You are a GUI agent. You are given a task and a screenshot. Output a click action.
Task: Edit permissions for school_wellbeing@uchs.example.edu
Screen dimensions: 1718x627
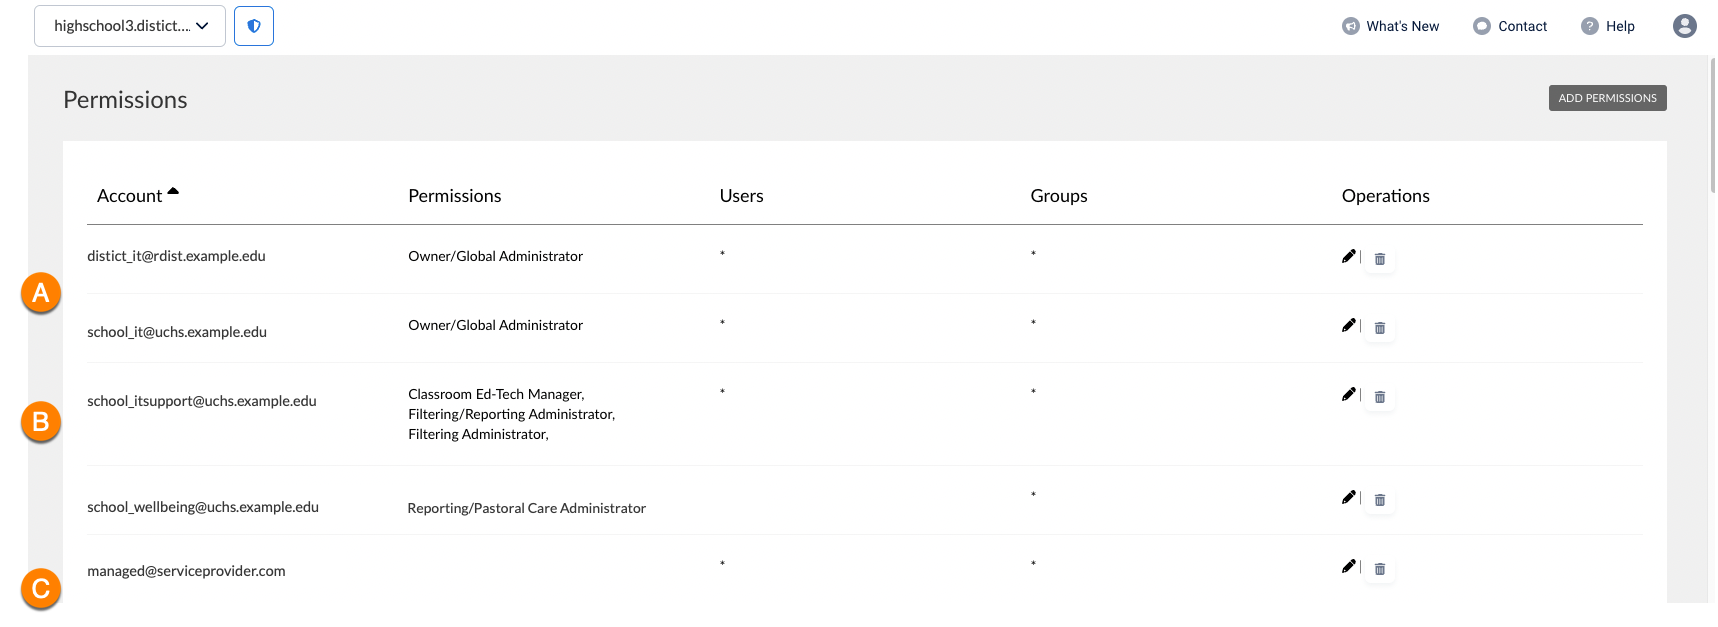[x=1349, y=497]
